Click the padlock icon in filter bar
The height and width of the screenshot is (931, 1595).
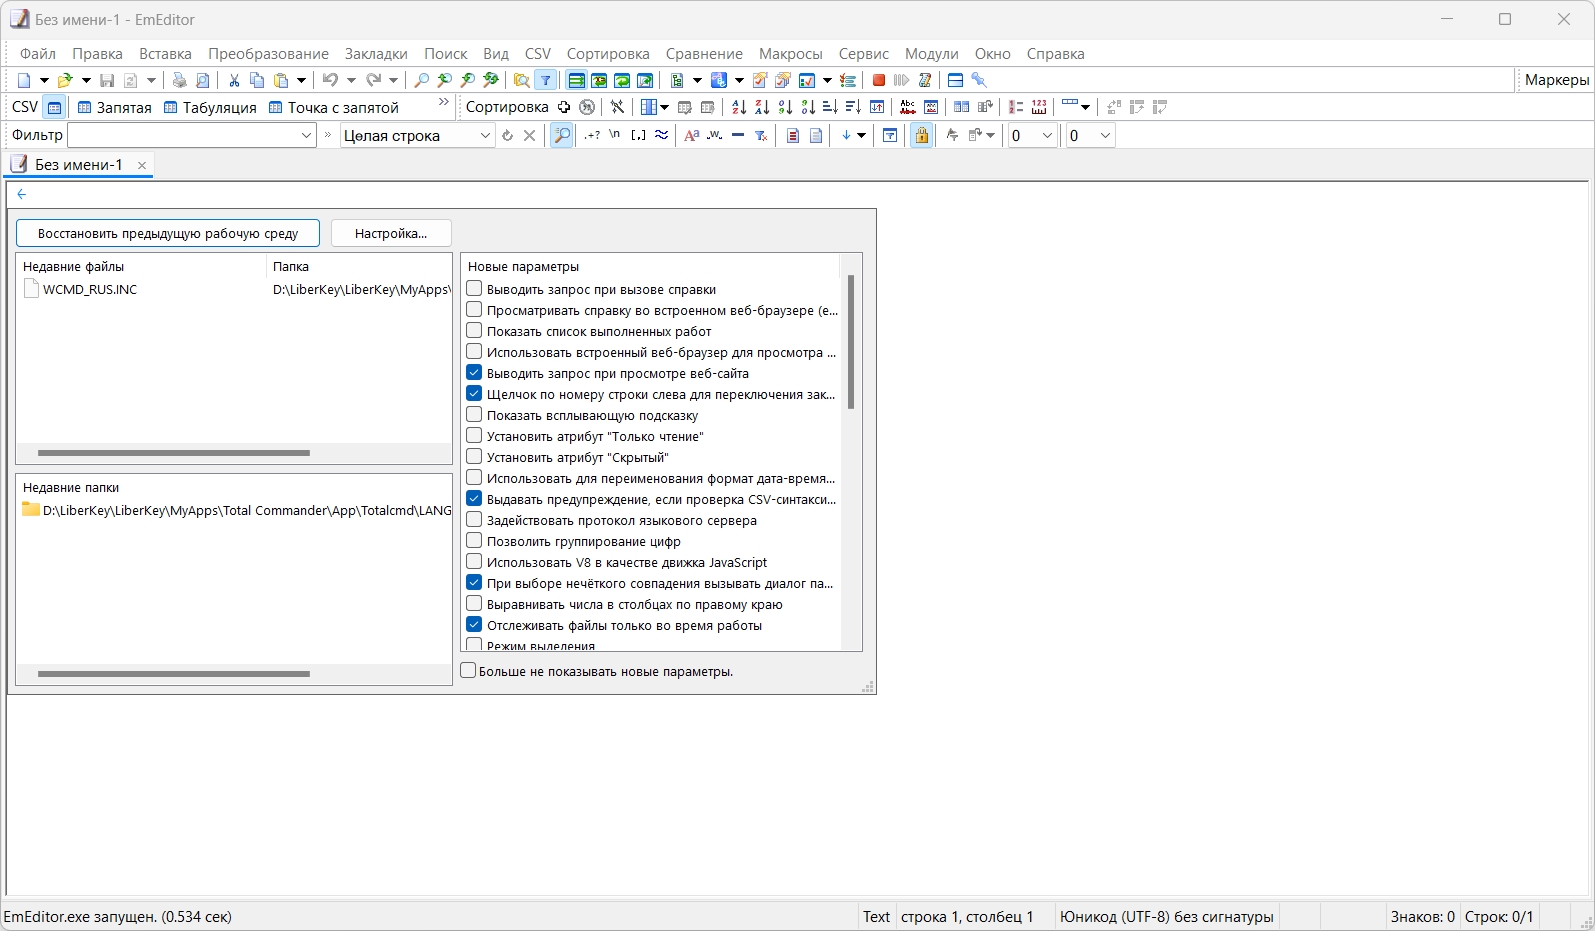pos(921,135)
